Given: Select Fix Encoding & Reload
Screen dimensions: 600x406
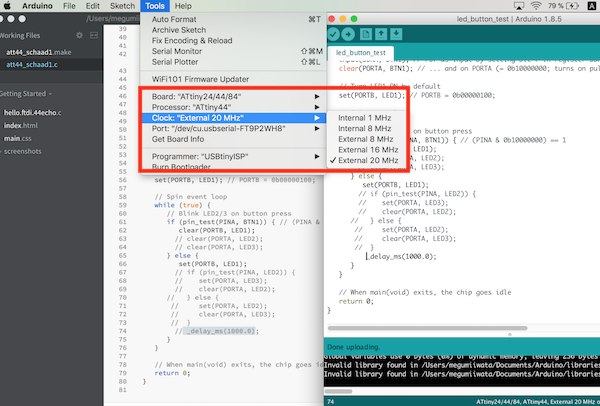Looking at the screenshot, I should (233, 41).
